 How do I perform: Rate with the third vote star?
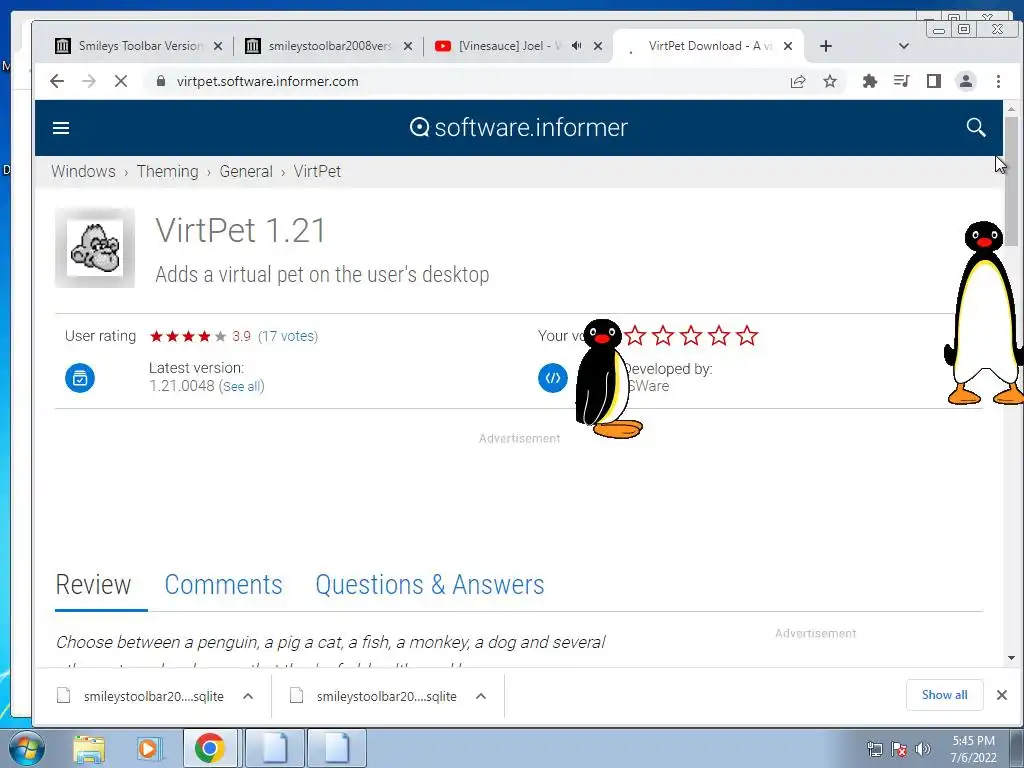point(691,336)
